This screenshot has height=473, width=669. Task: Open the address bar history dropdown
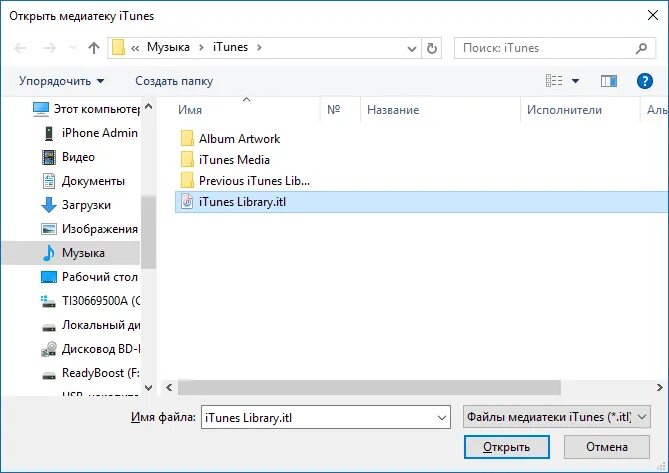point(412,49)
